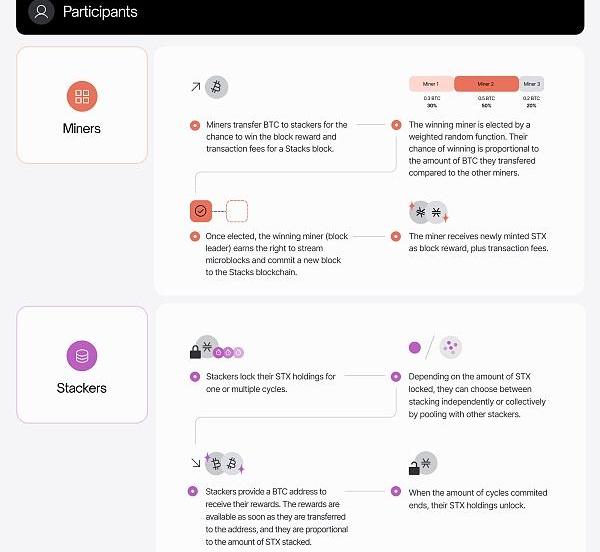This screenshot has width=600, height=552.
Task: Click the person icon beside Participants
Action: coord(41,13)
